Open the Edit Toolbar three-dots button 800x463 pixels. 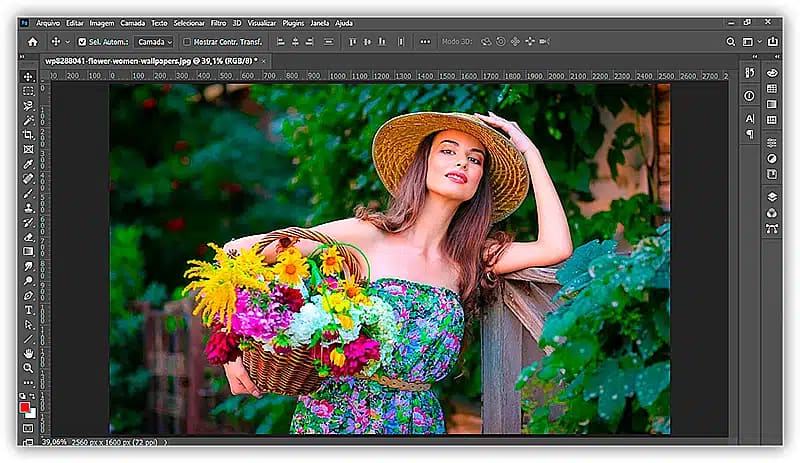point(28,382)
